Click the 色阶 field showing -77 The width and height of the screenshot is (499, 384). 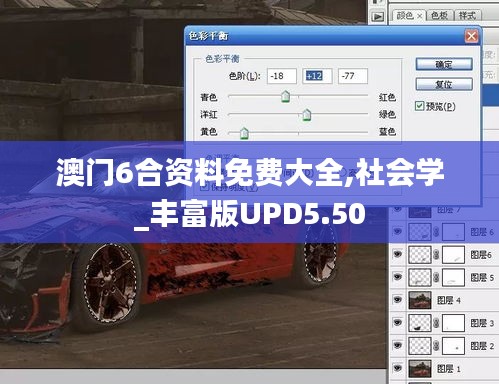(x=353, y=76)
